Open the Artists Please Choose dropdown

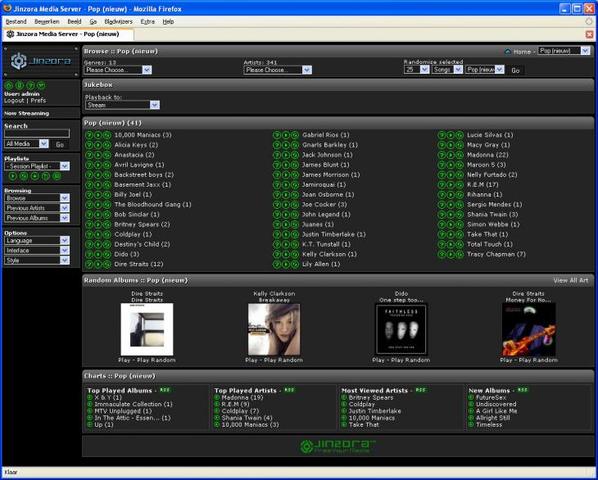point(278,70)
